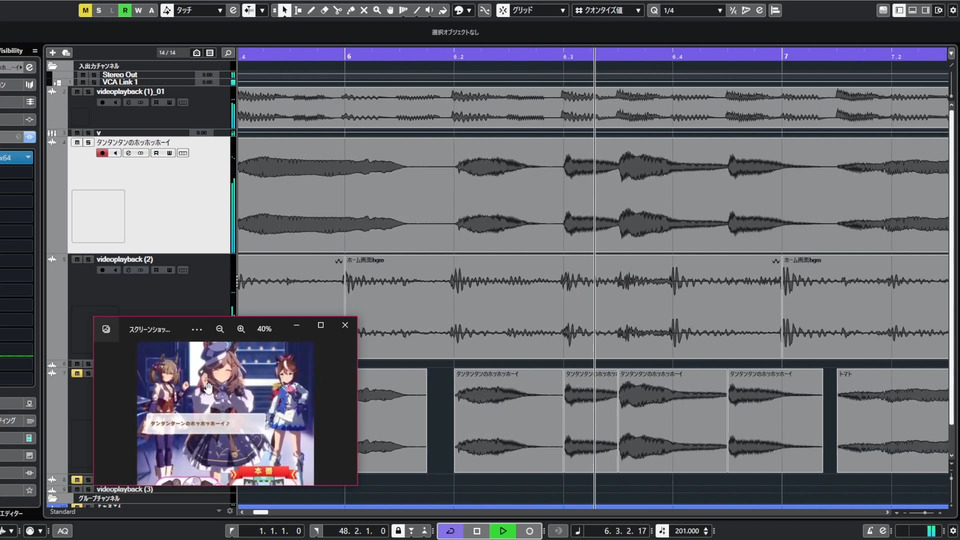Select the Zoom magnifier tool
Screen dimensions: 960x540
point(376,10)
